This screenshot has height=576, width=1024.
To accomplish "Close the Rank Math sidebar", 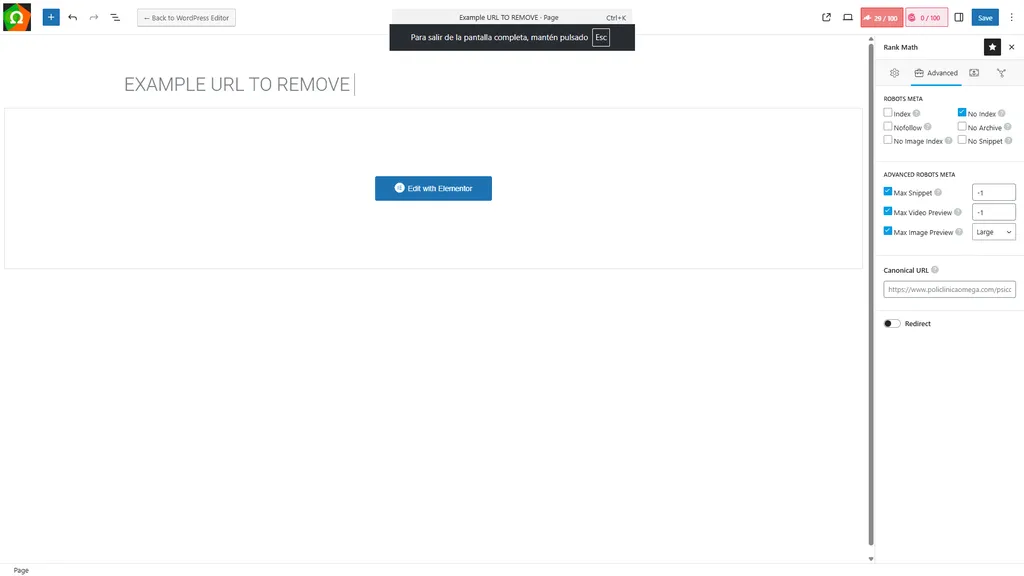I will point(1012,47).
